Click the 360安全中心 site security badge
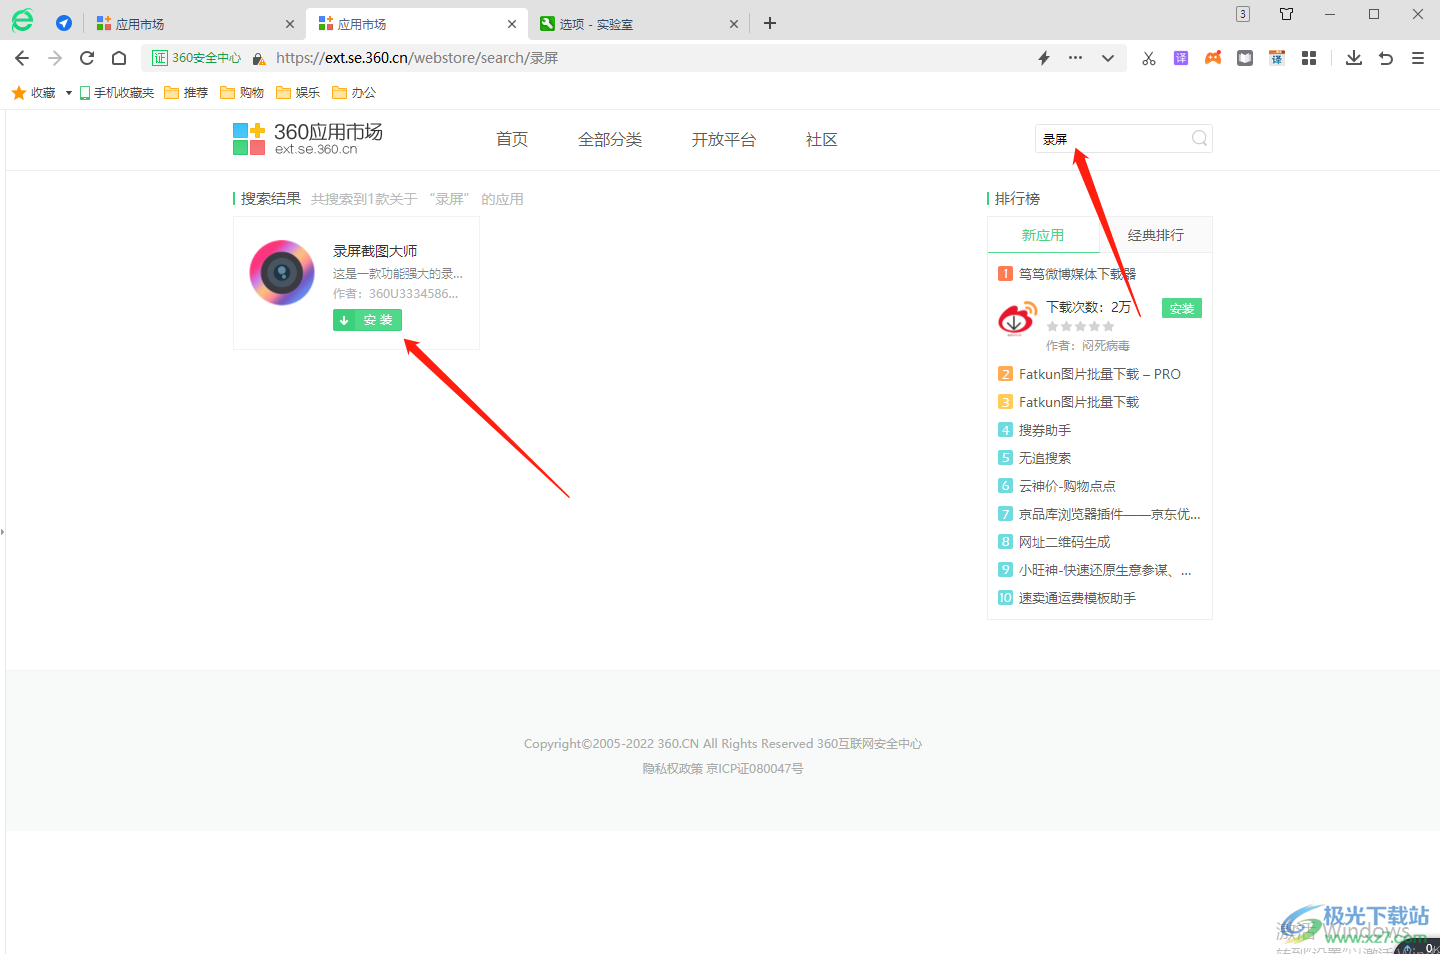Image resolution: width=1440 pixels, height=954 pixels. [196, 58]
